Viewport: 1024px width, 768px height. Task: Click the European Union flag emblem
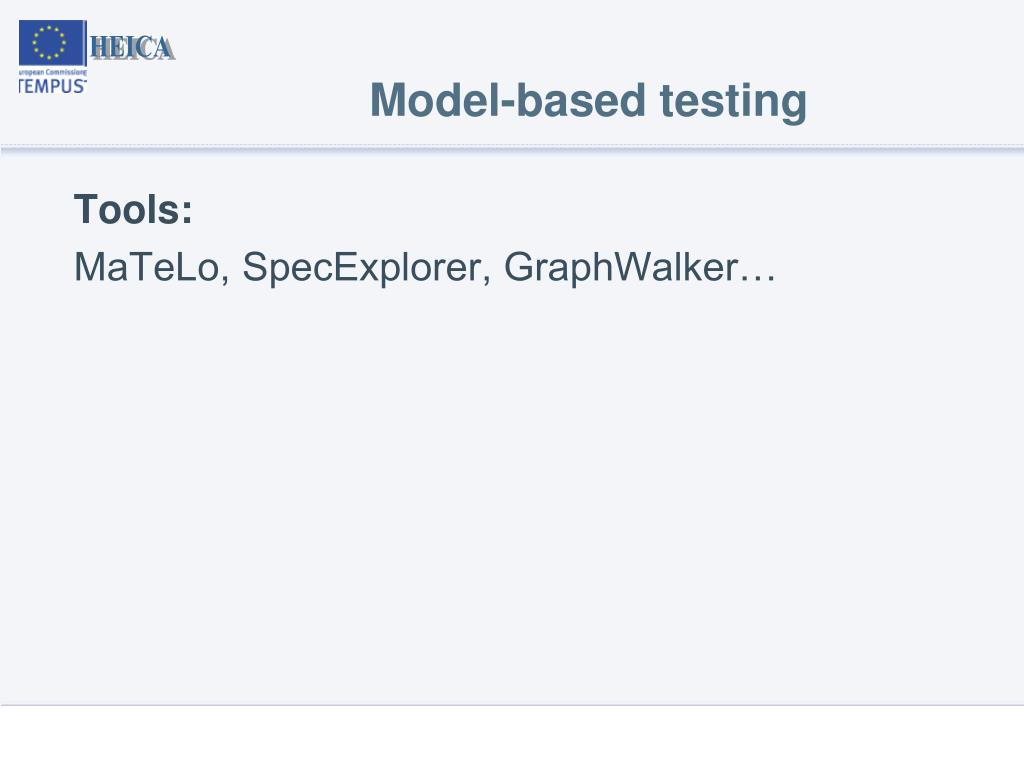50,43
